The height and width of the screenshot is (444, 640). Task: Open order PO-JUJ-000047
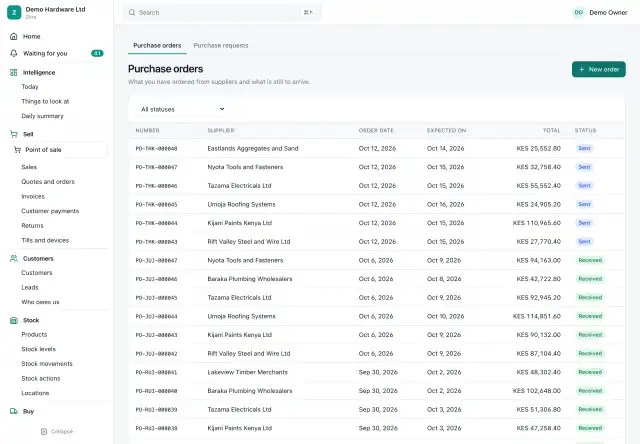click(156, 260)
